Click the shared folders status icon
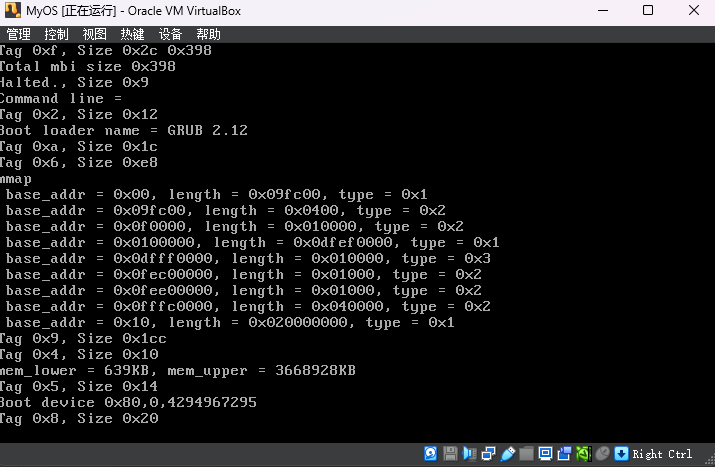 tap(526, 454)
